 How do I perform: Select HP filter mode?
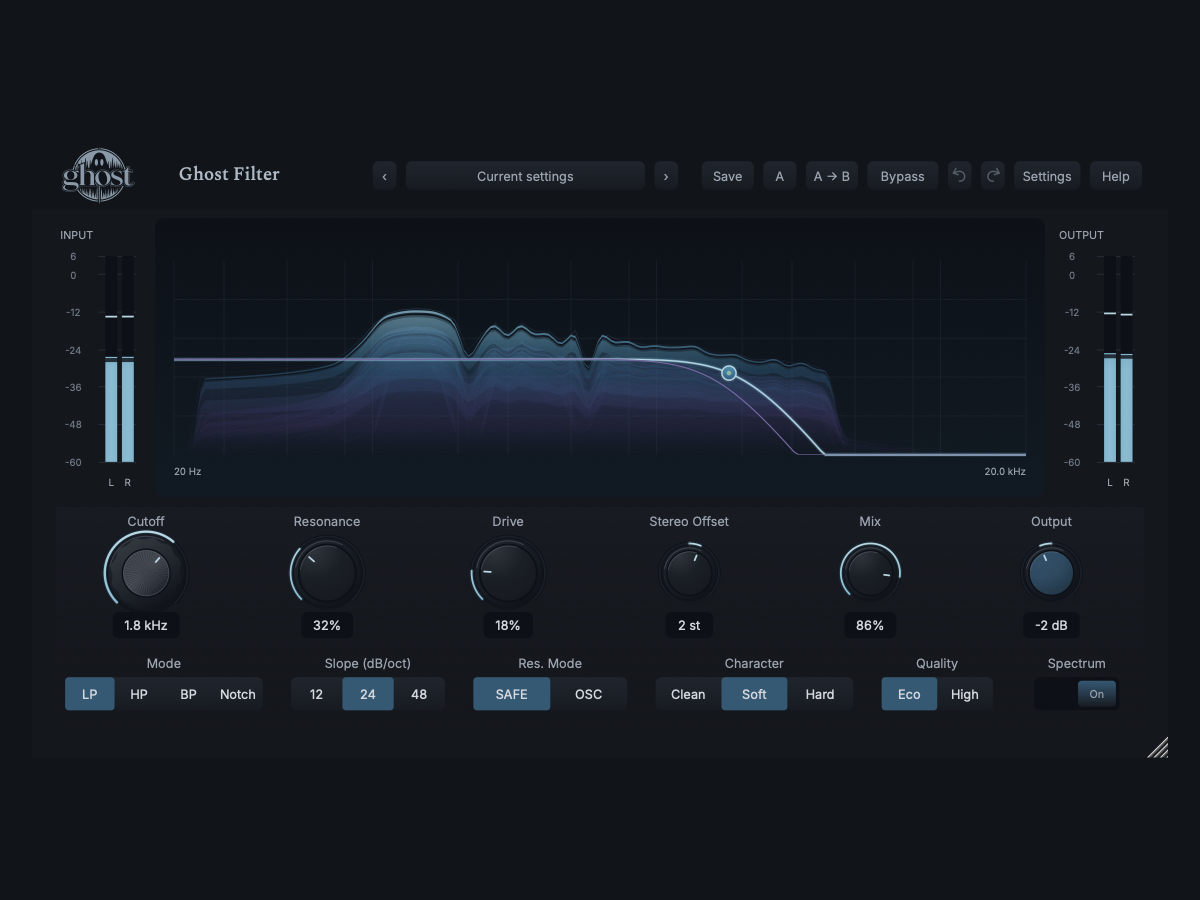139,694
